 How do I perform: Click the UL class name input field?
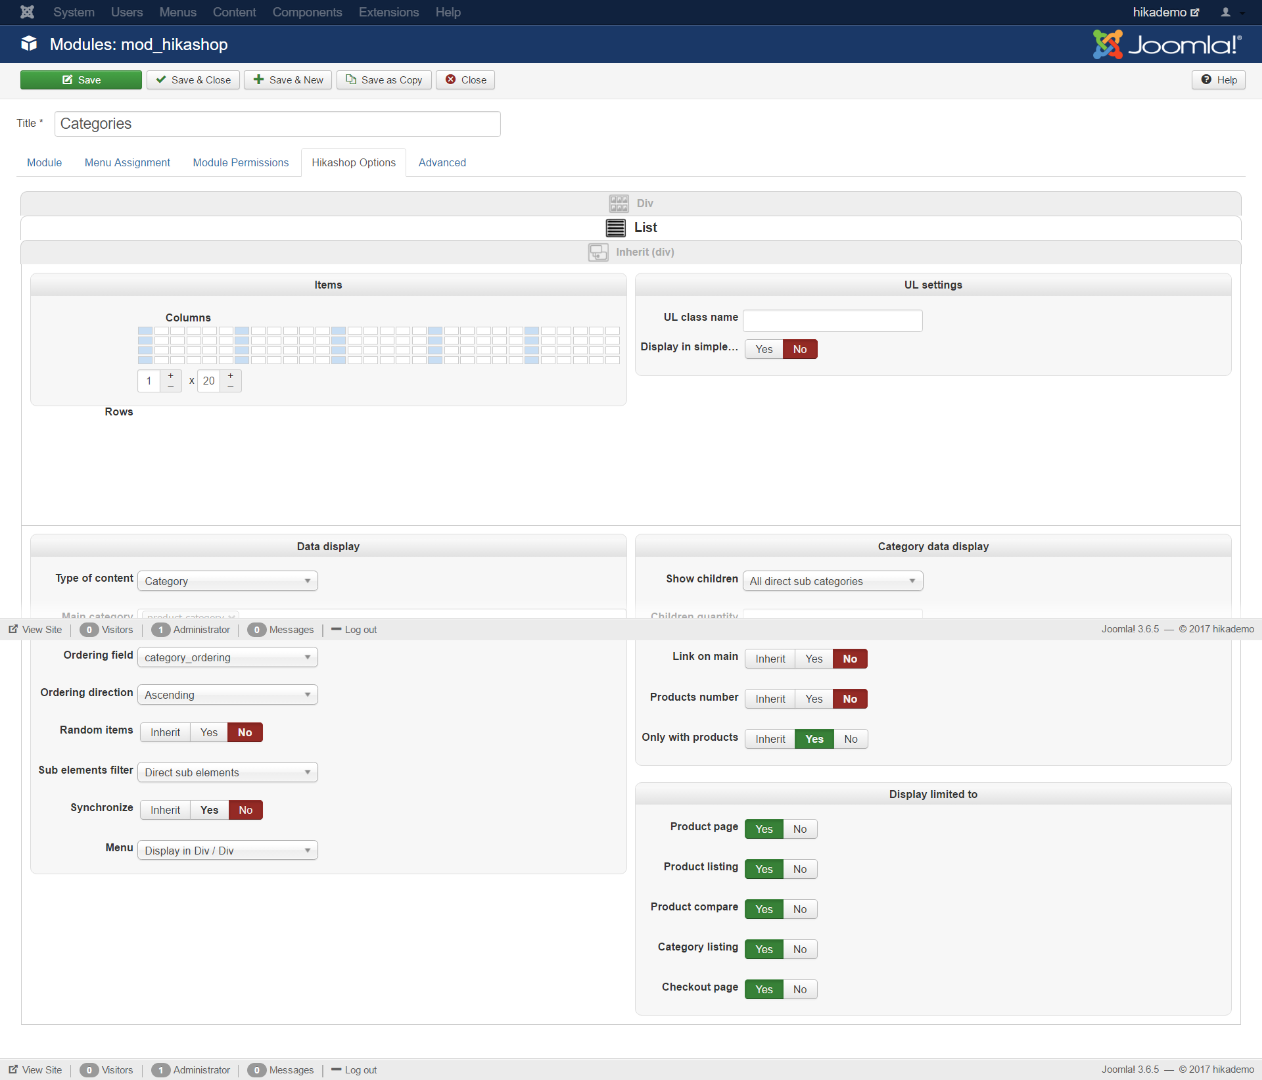tap(832, 320)
